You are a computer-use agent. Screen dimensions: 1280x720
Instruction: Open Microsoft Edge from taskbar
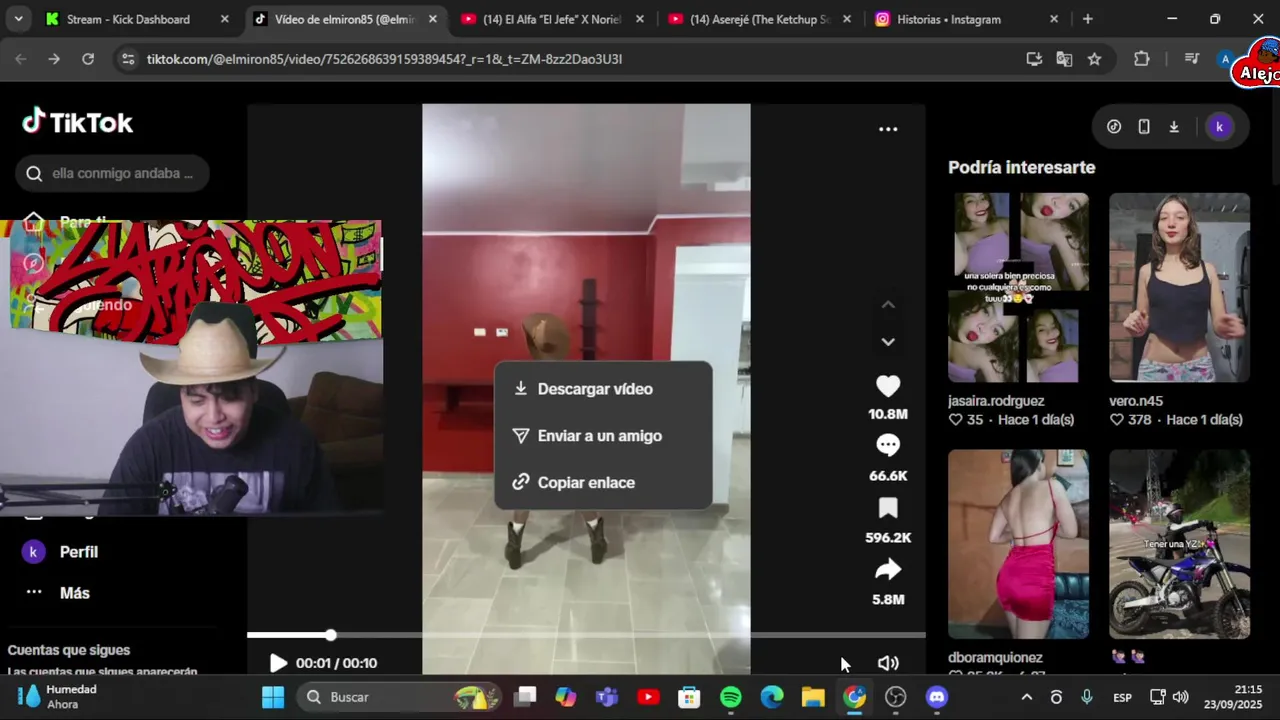click(772, 697)
